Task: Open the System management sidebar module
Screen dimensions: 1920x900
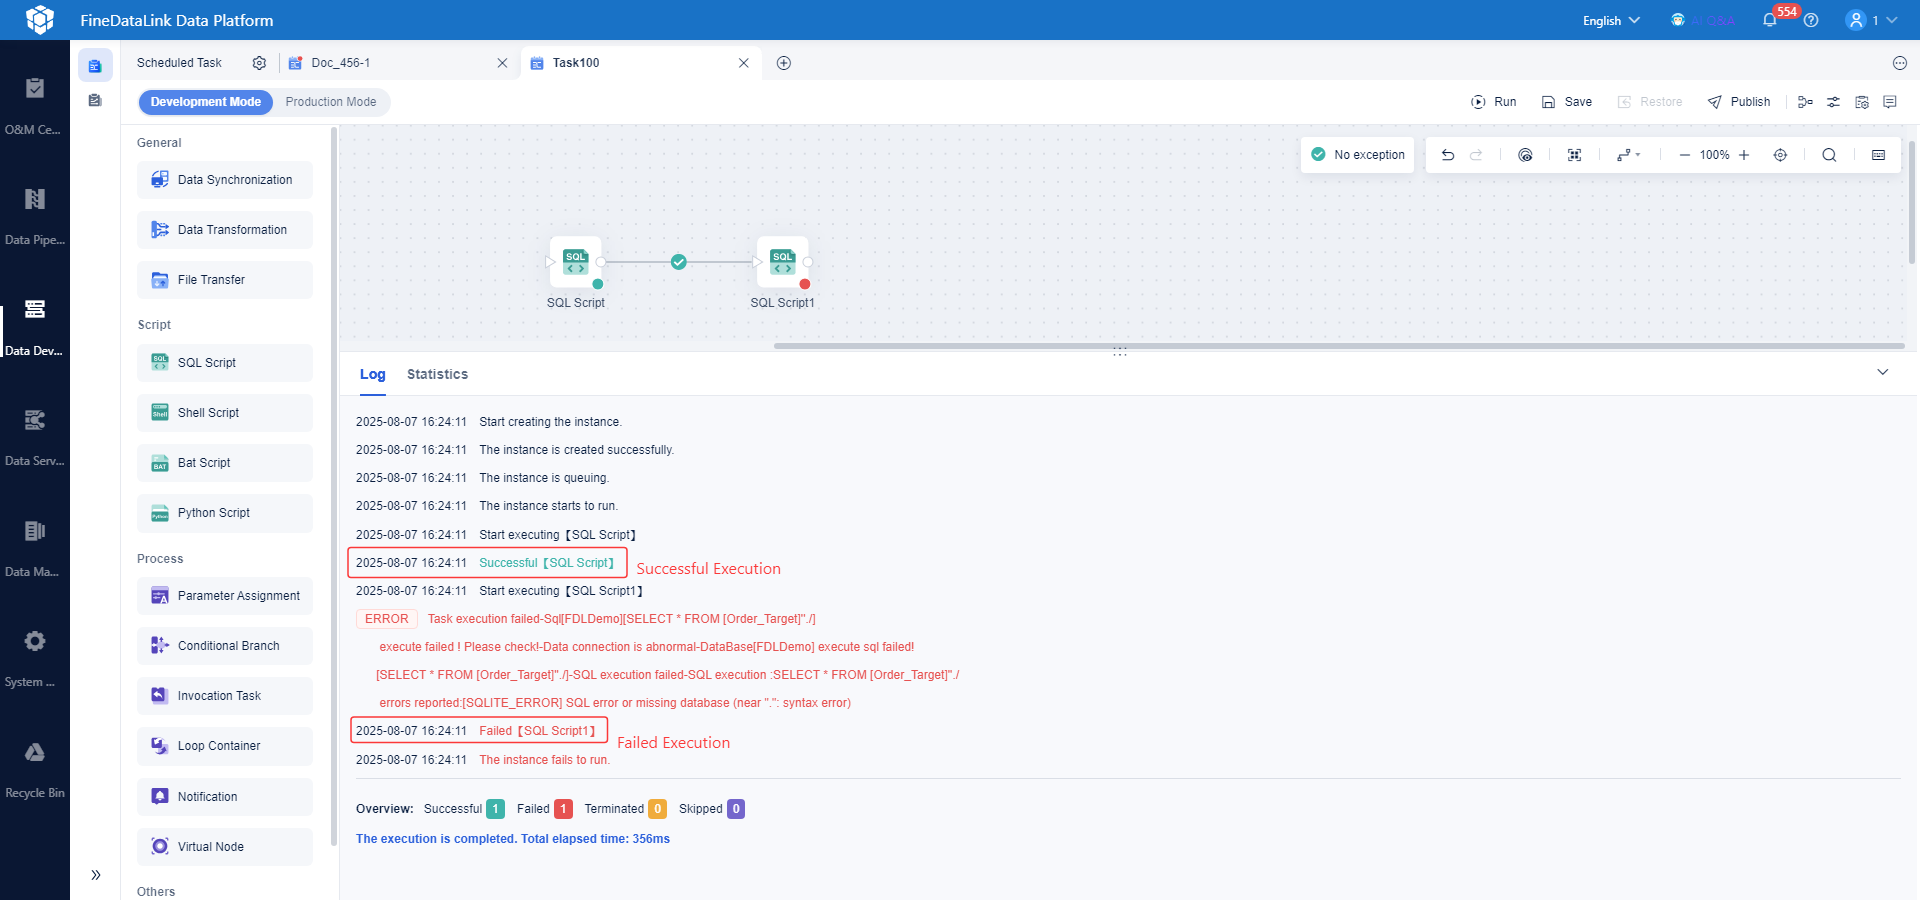Action: (35, 658)
